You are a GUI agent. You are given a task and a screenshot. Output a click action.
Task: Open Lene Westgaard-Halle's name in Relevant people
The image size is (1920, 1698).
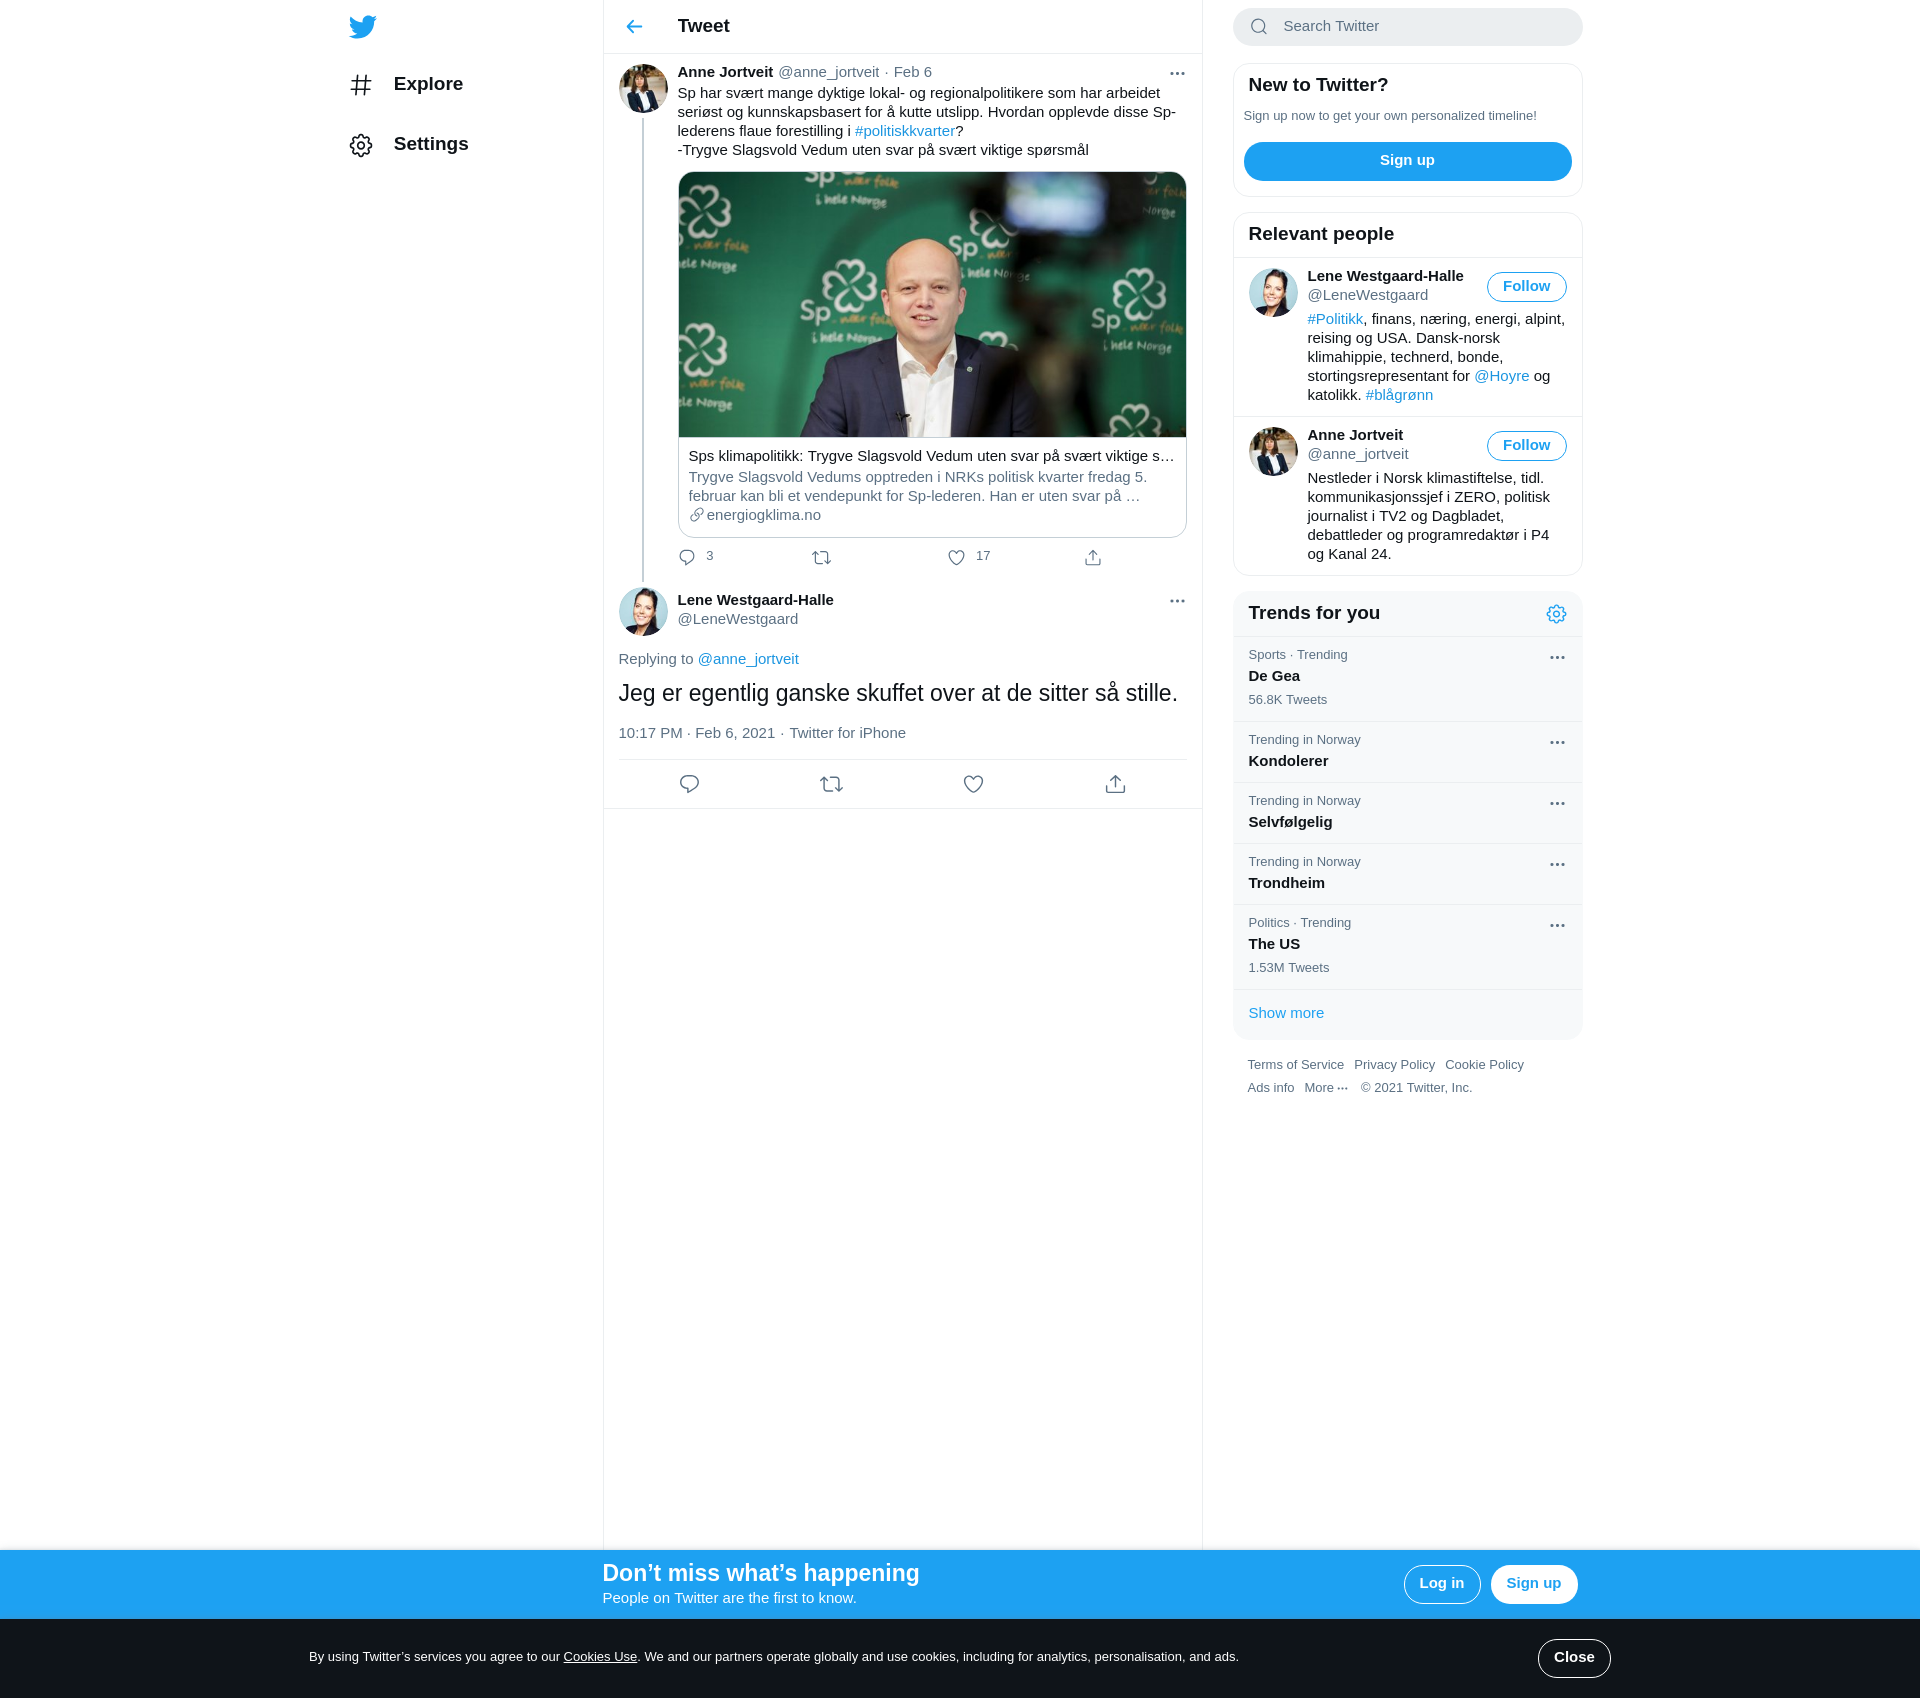click(x=1385, y=276)
